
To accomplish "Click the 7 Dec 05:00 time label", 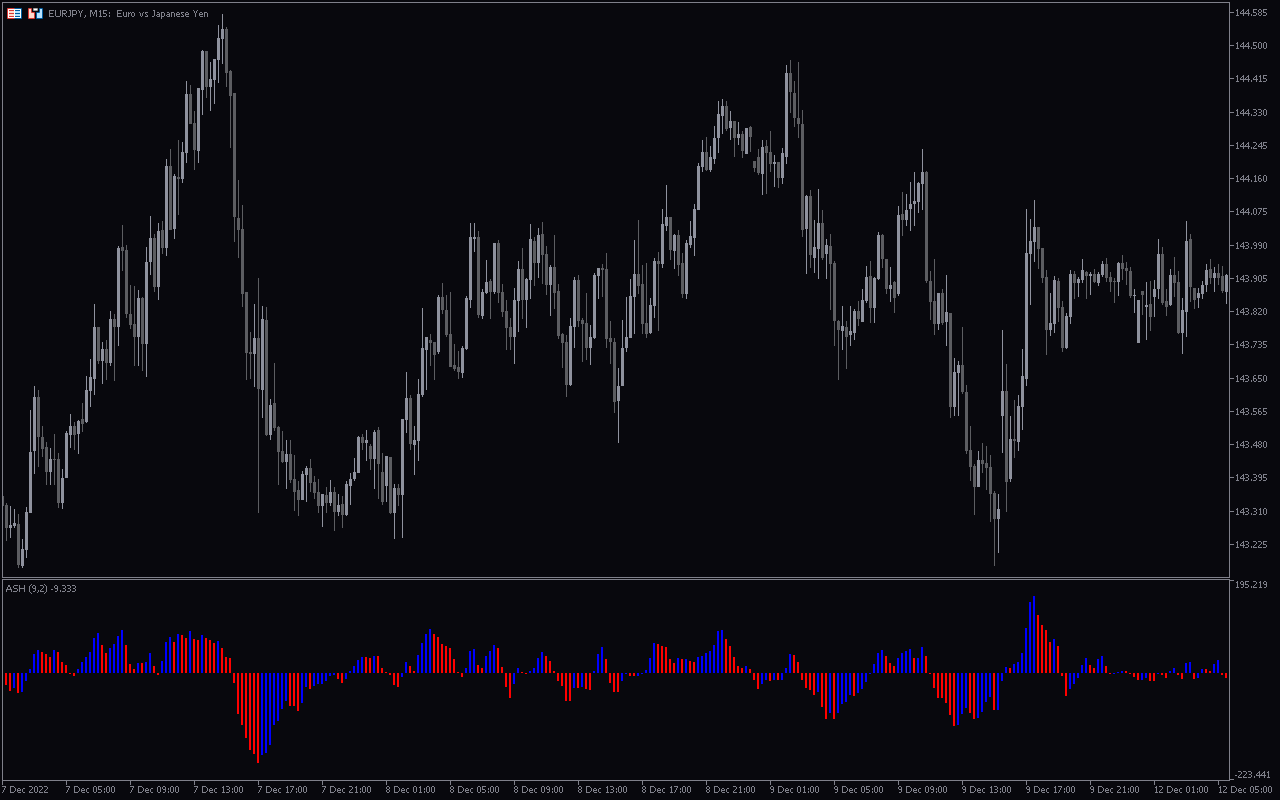I will pyautogui.click(x=90, y=789).
